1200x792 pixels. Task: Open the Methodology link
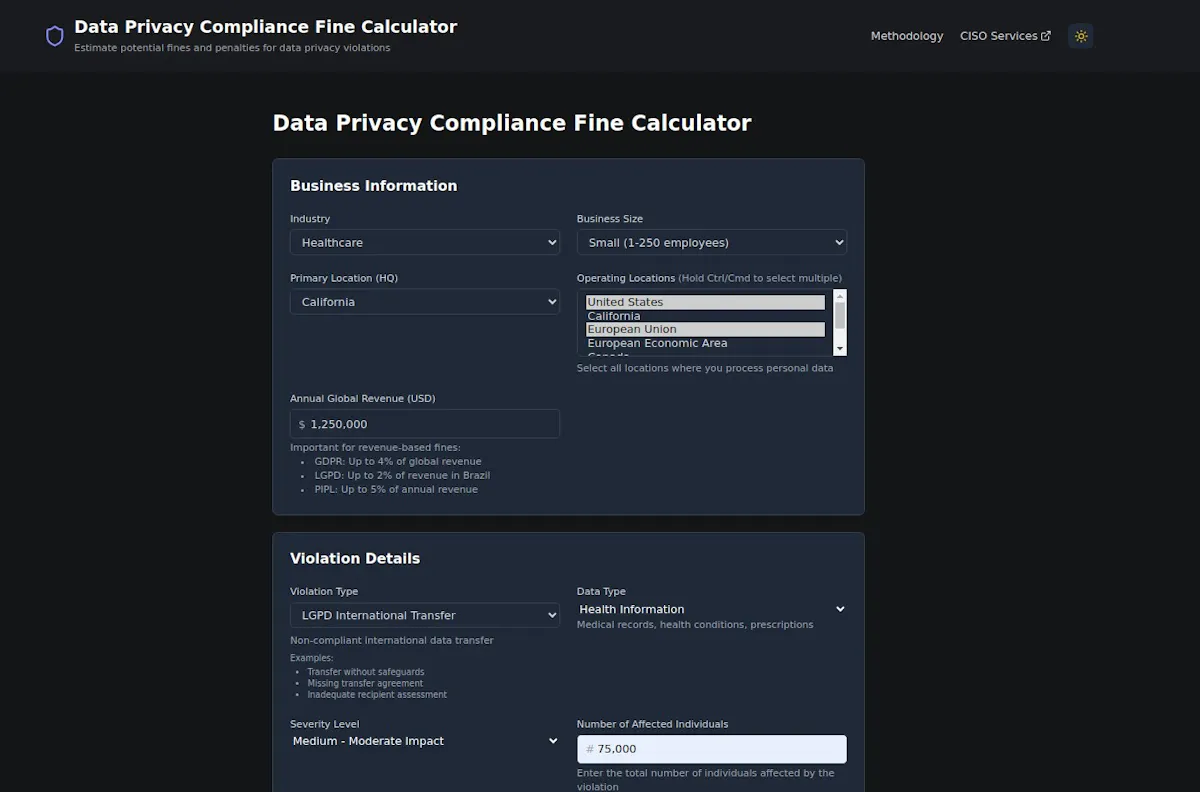[x=906, y=36]
